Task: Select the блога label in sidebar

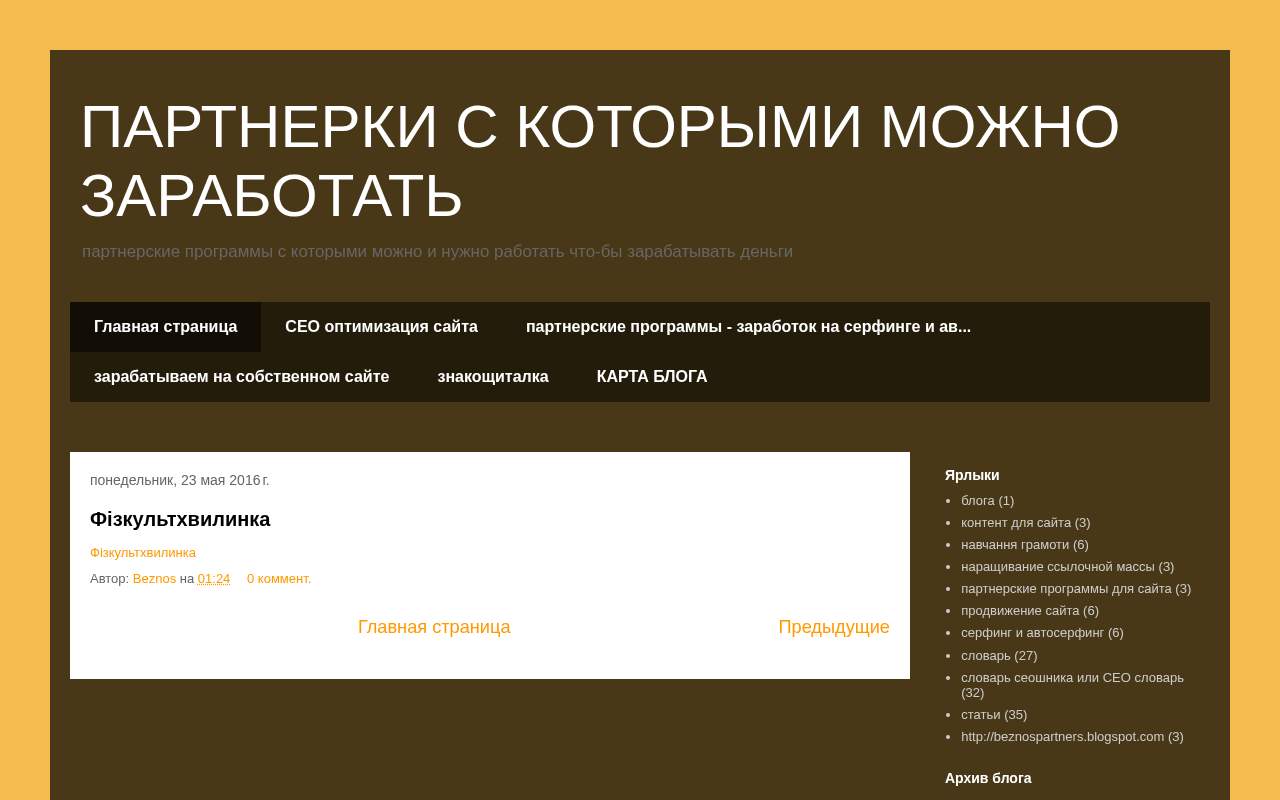Action: 978,501
